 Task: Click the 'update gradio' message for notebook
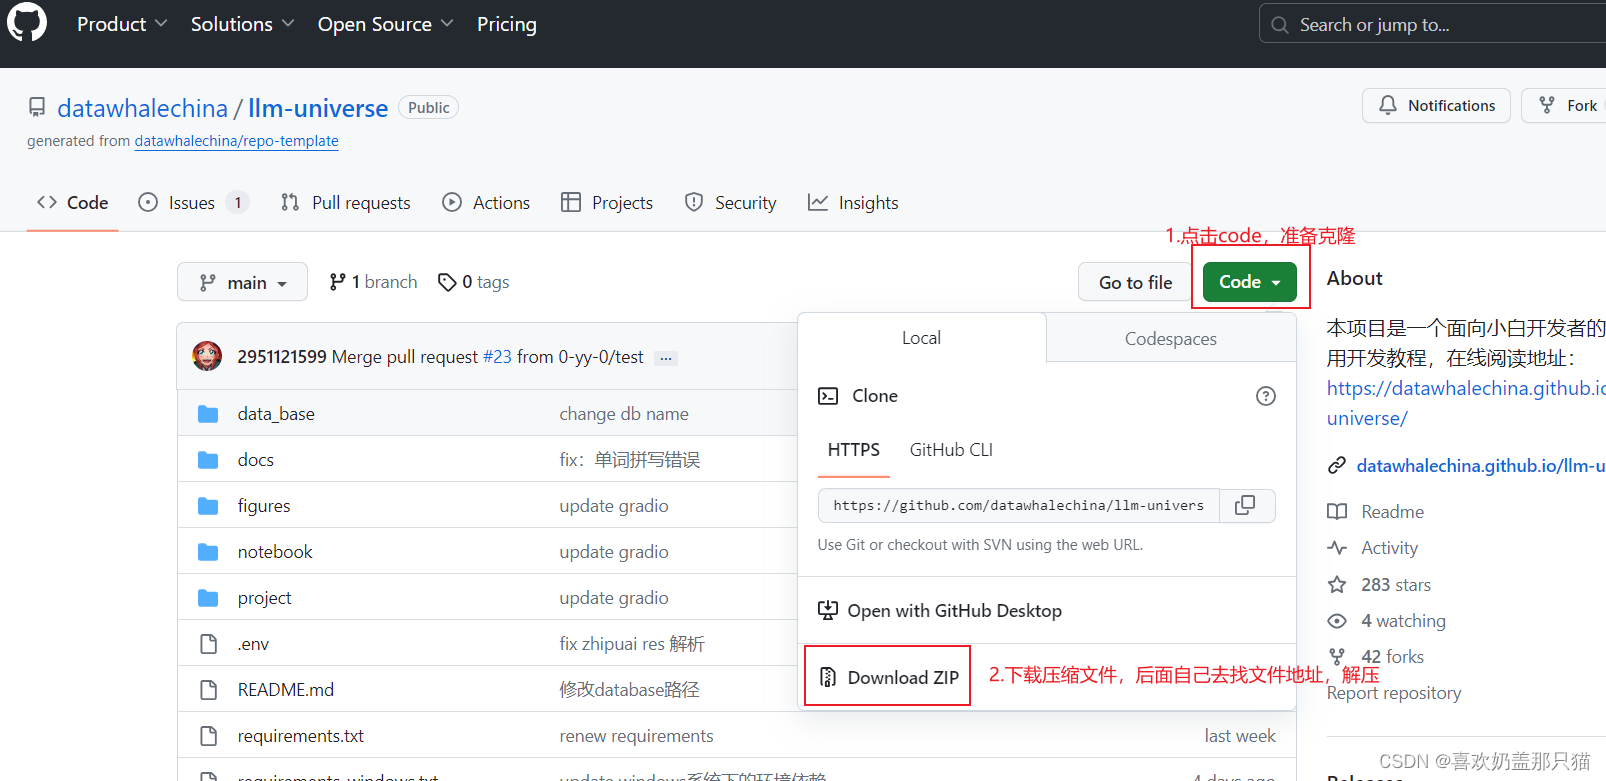[x=614, y=552]
